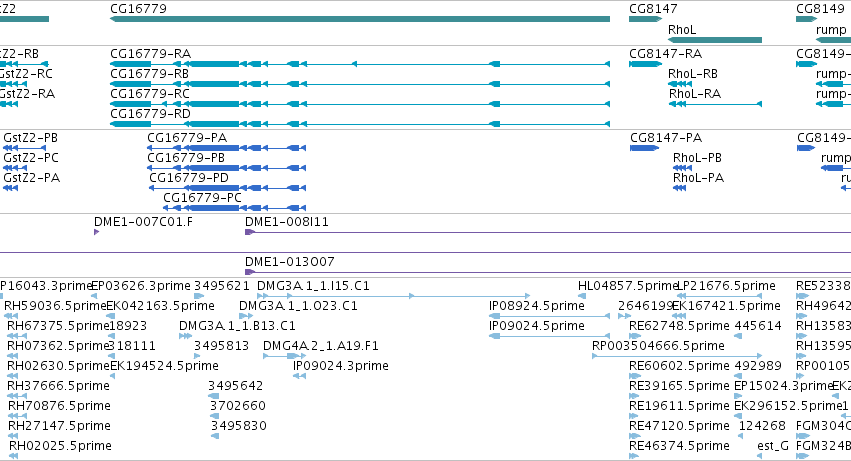The image size is (851, 461).
Task: Open the RhoL gene label
Action: 682,30
